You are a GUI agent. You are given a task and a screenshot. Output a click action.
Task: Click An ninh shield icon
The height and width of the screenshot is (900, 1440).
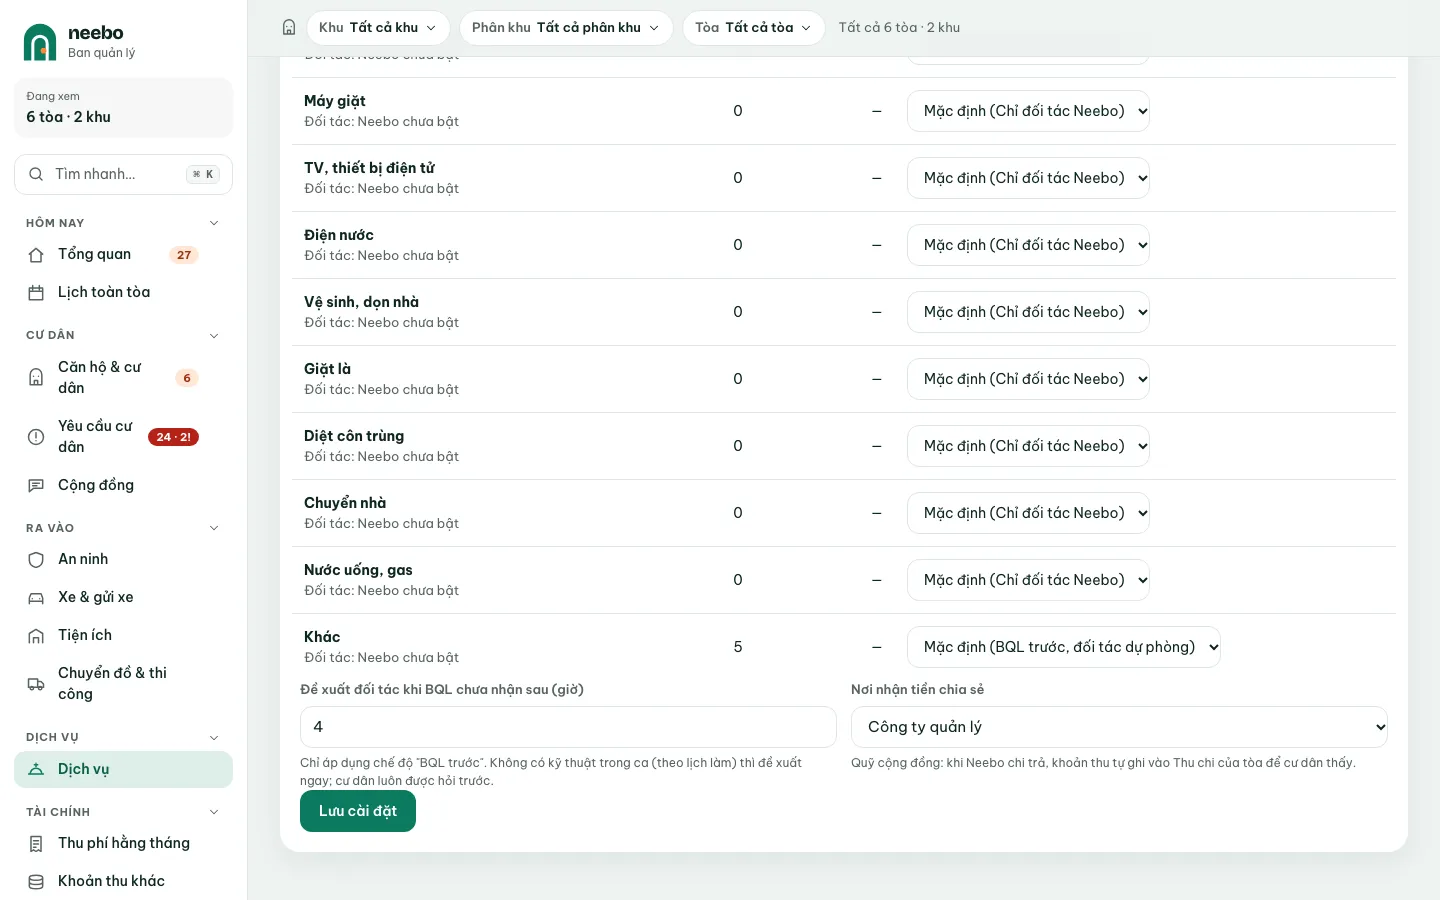36,560
